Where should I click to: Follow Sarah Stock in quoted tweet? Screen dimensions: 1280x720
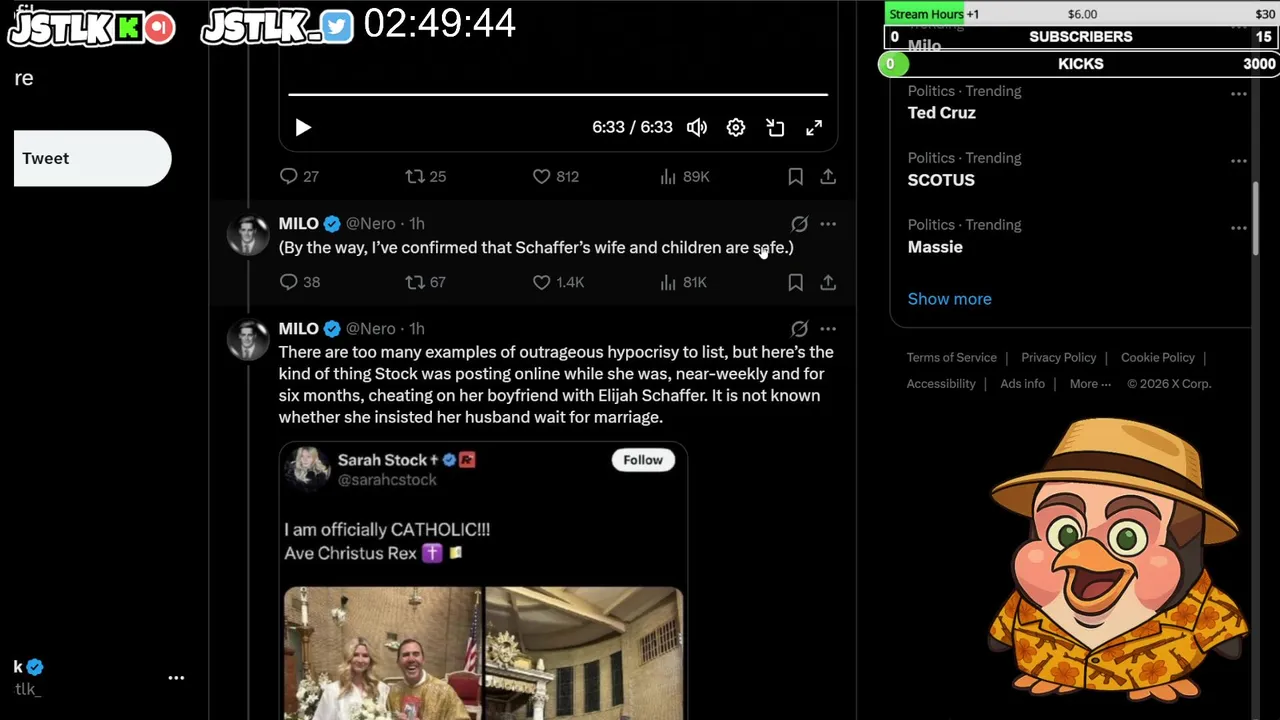click(x=643, y=460)
